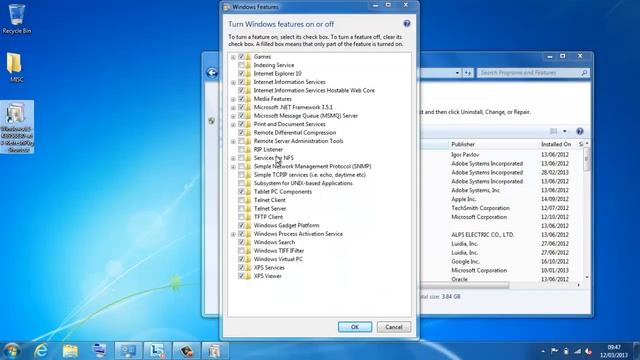Uncheck Tablet PC Components checkbox
640x360 pixels.
241,192
